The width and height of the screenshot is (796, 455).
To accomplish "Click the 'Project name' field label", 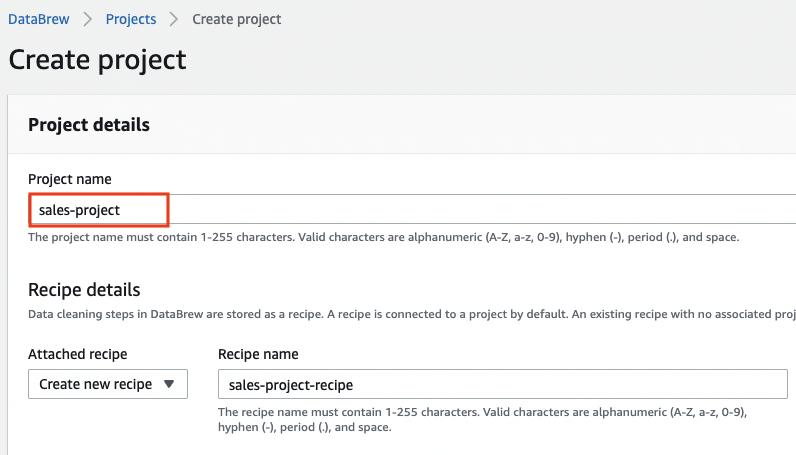I will tap(69, 179).
